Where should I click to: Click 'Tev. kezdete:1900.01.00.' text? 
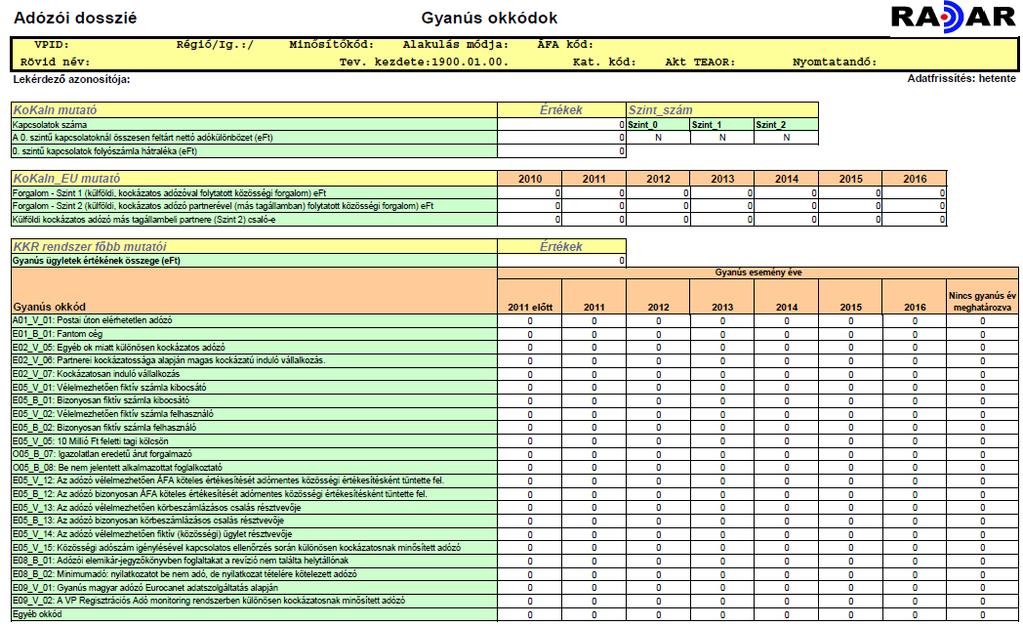click(x=423, y=62)
